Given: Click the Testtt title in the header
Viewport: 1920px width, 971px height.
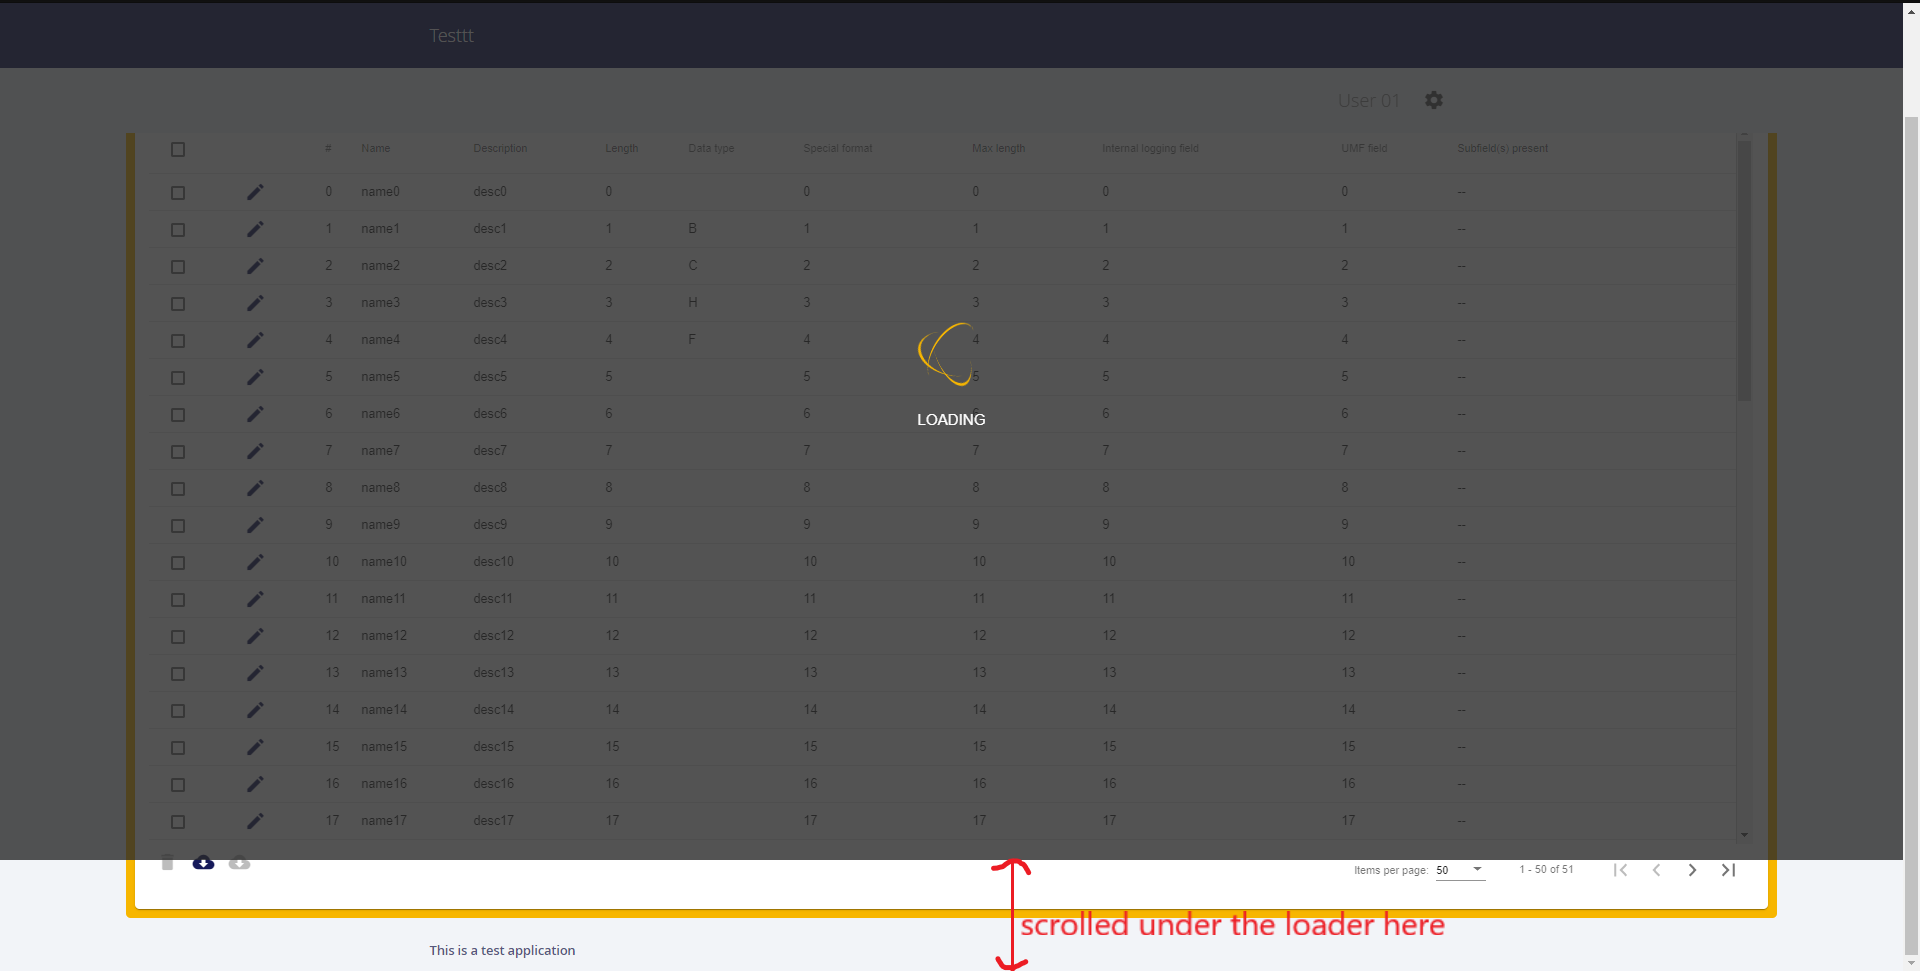Looking at the screenshot, I should 451,35.
